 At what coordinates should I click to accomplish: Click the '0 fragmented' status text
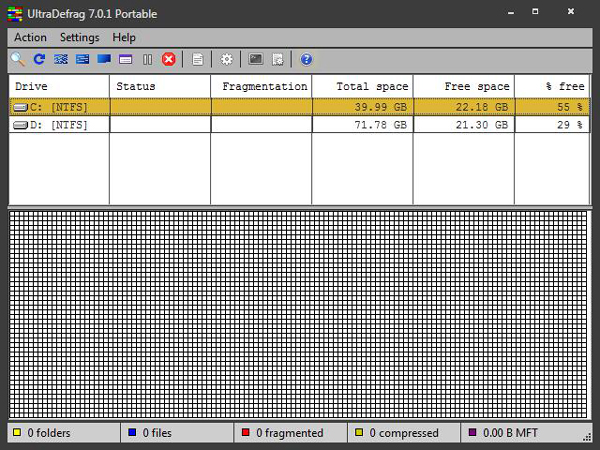pos(290,433)
